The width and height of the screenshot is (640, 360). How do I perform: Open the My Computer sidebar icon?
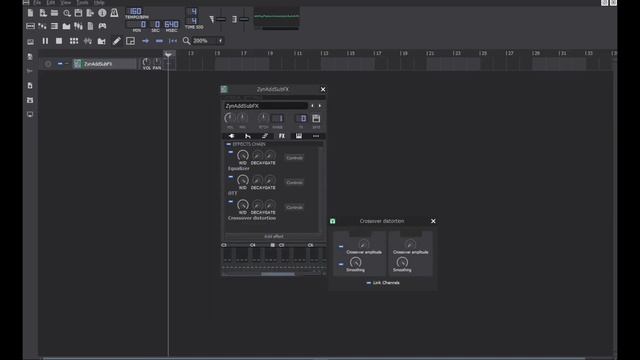pyautogui.click(x=30, y=115)
